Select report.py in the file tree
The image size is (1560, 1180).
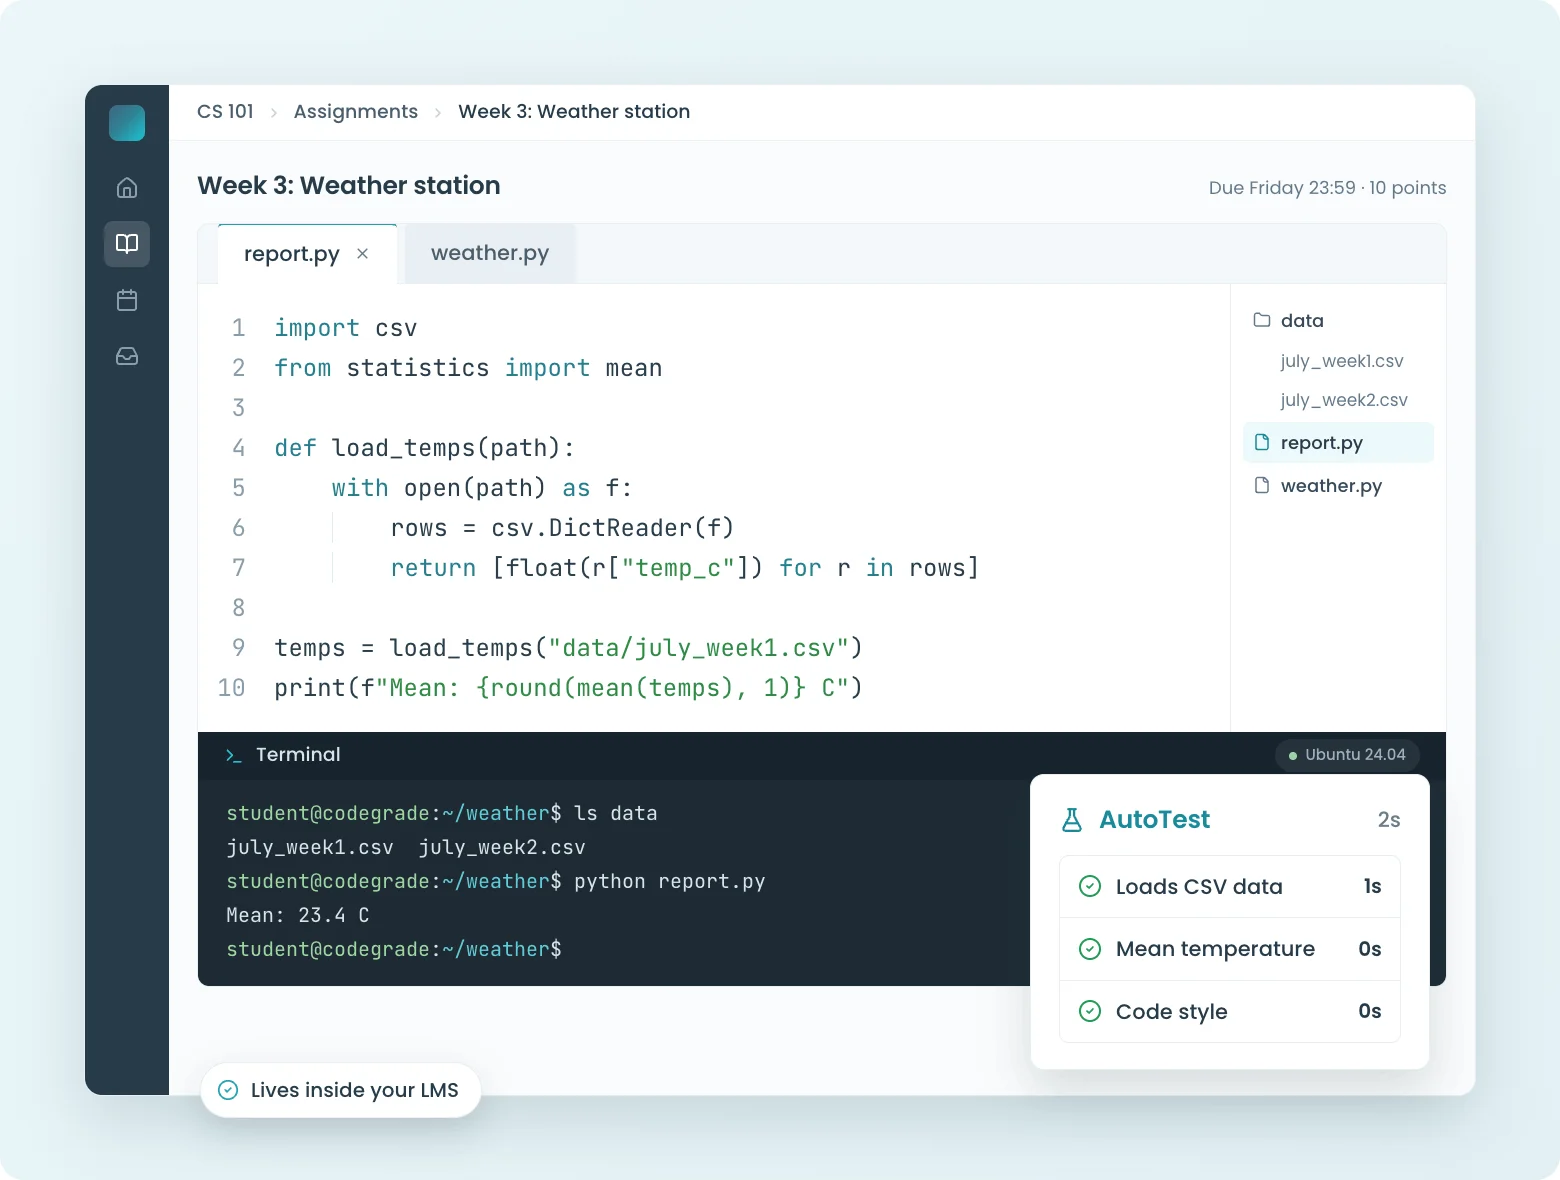[1338, 442]
